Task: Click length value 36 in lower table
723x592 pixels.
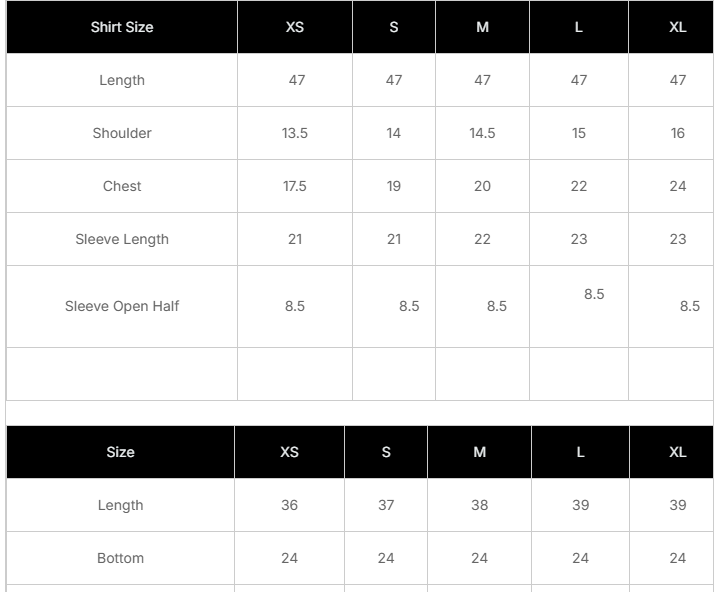Action: 289,505
